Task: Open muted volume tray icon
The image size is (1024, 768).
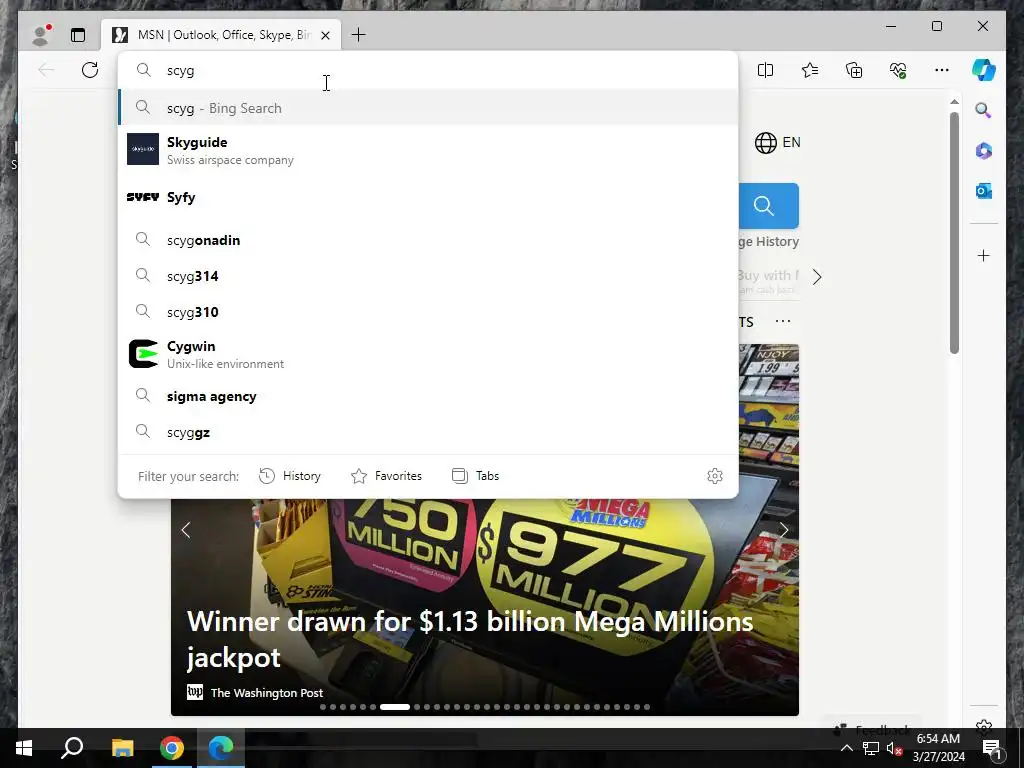Action: pyautogui.click(x=894, y=748)
